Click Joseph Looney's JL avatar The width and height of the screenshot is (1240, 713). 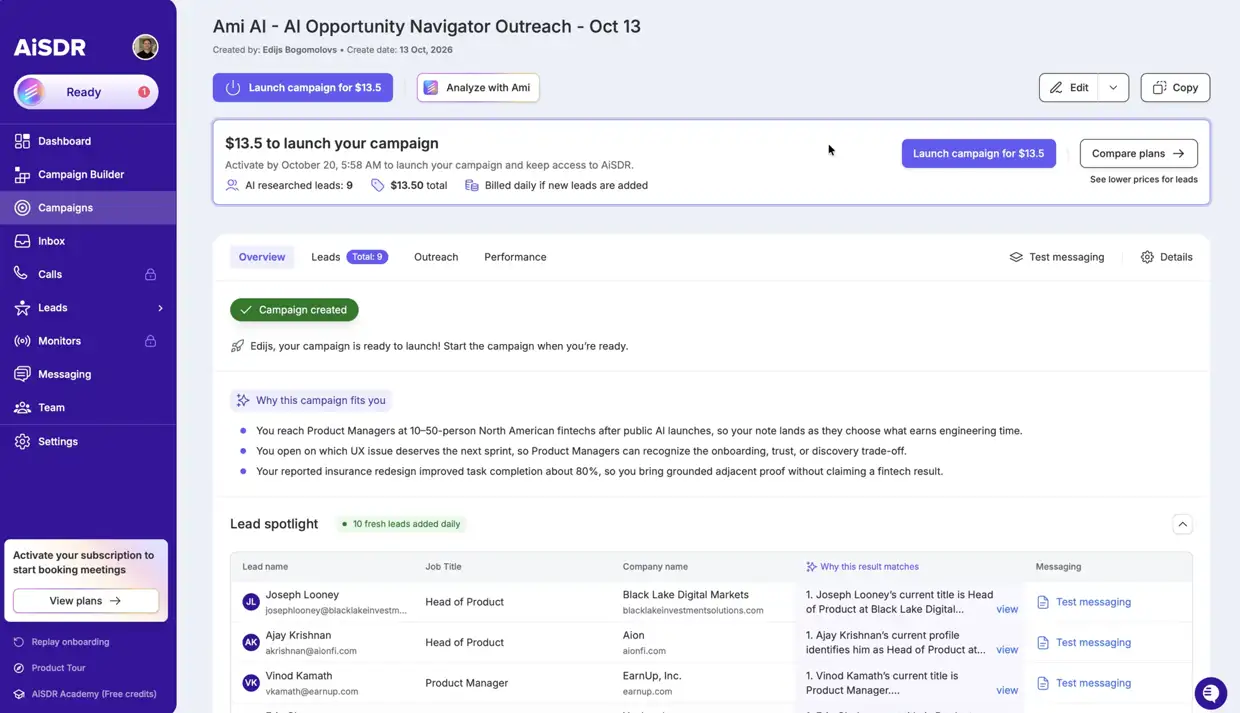click(x=251, y=602)
